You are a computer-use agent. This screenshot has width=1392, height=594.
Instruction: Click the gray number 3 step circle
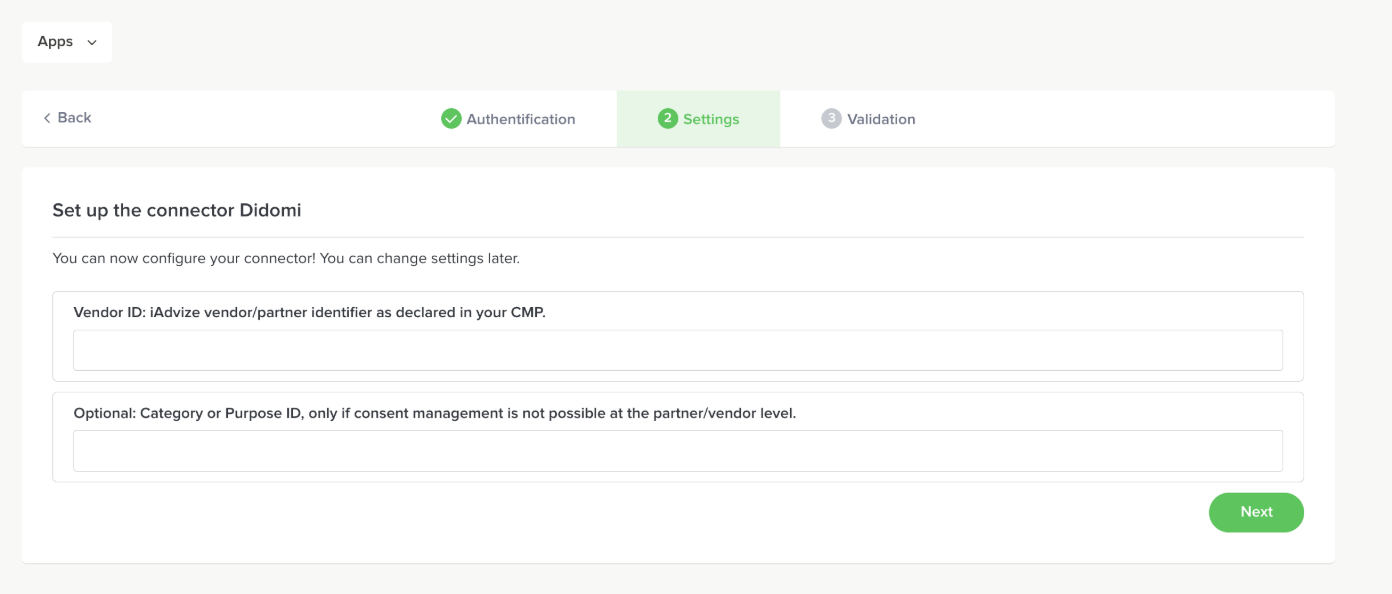[x=831, y=119]
